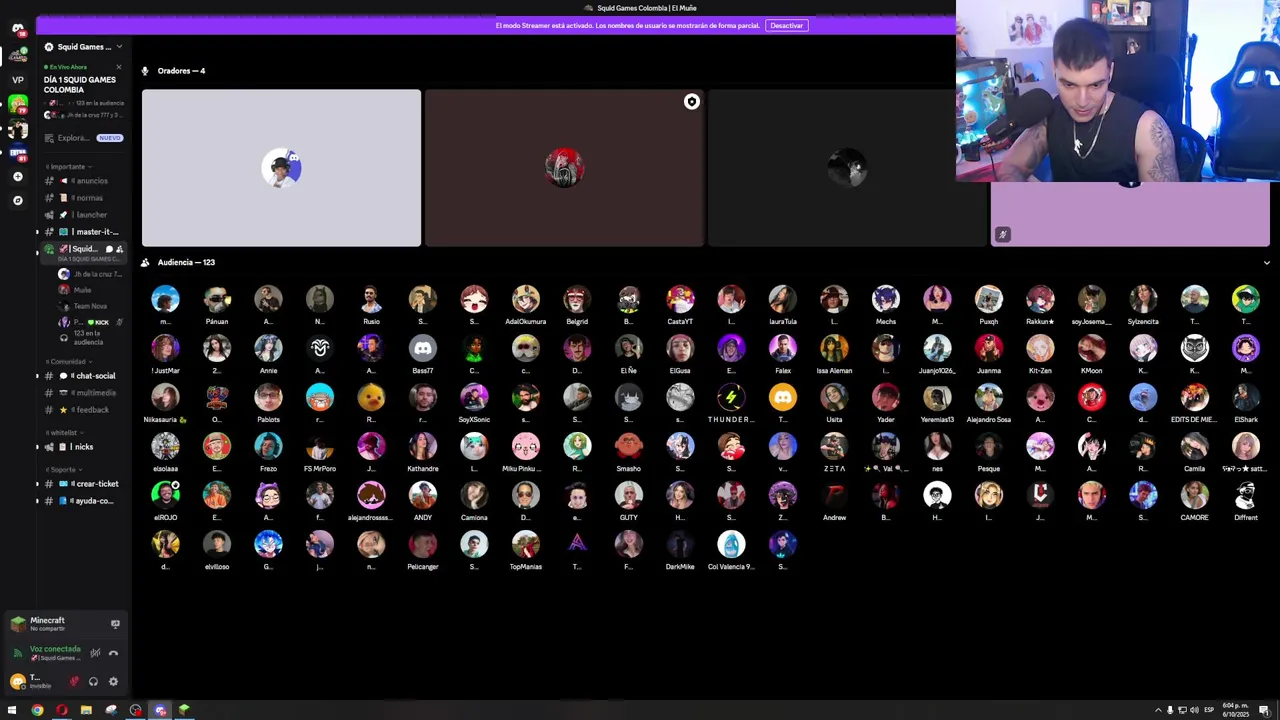Toggle deafen with the headphones icon
The height and width of the screenshot is (720, 1280).
pos(93,682)
